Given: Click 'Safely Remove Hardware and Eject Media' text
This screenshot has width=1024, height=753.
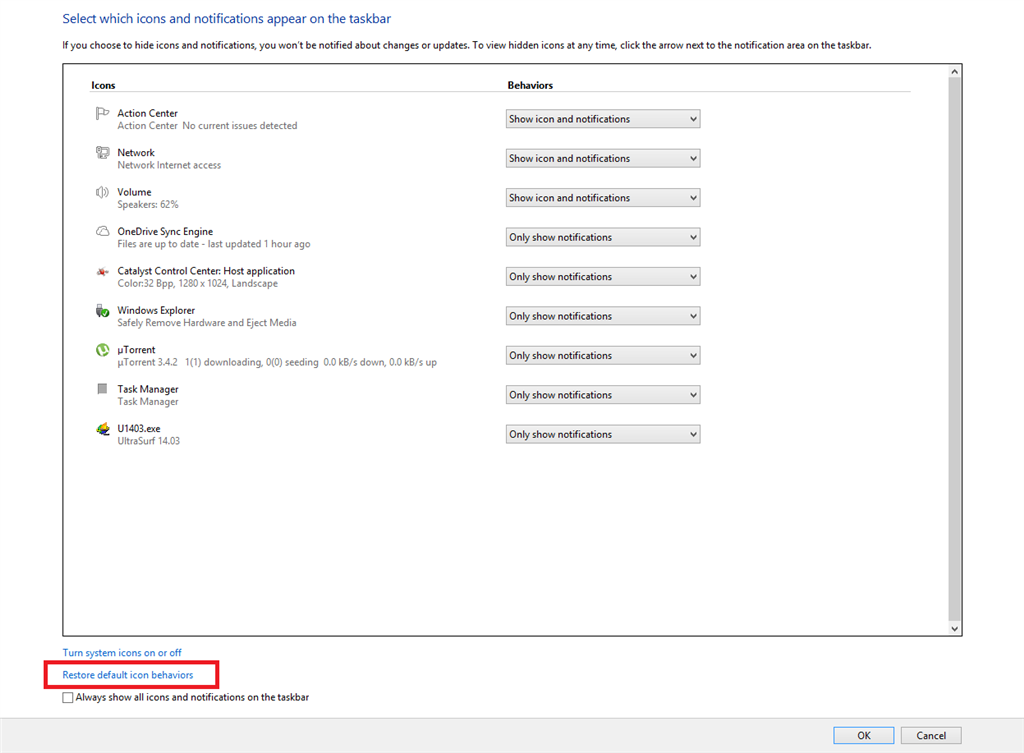Looking at the screenshot, I should coord(207,323).
